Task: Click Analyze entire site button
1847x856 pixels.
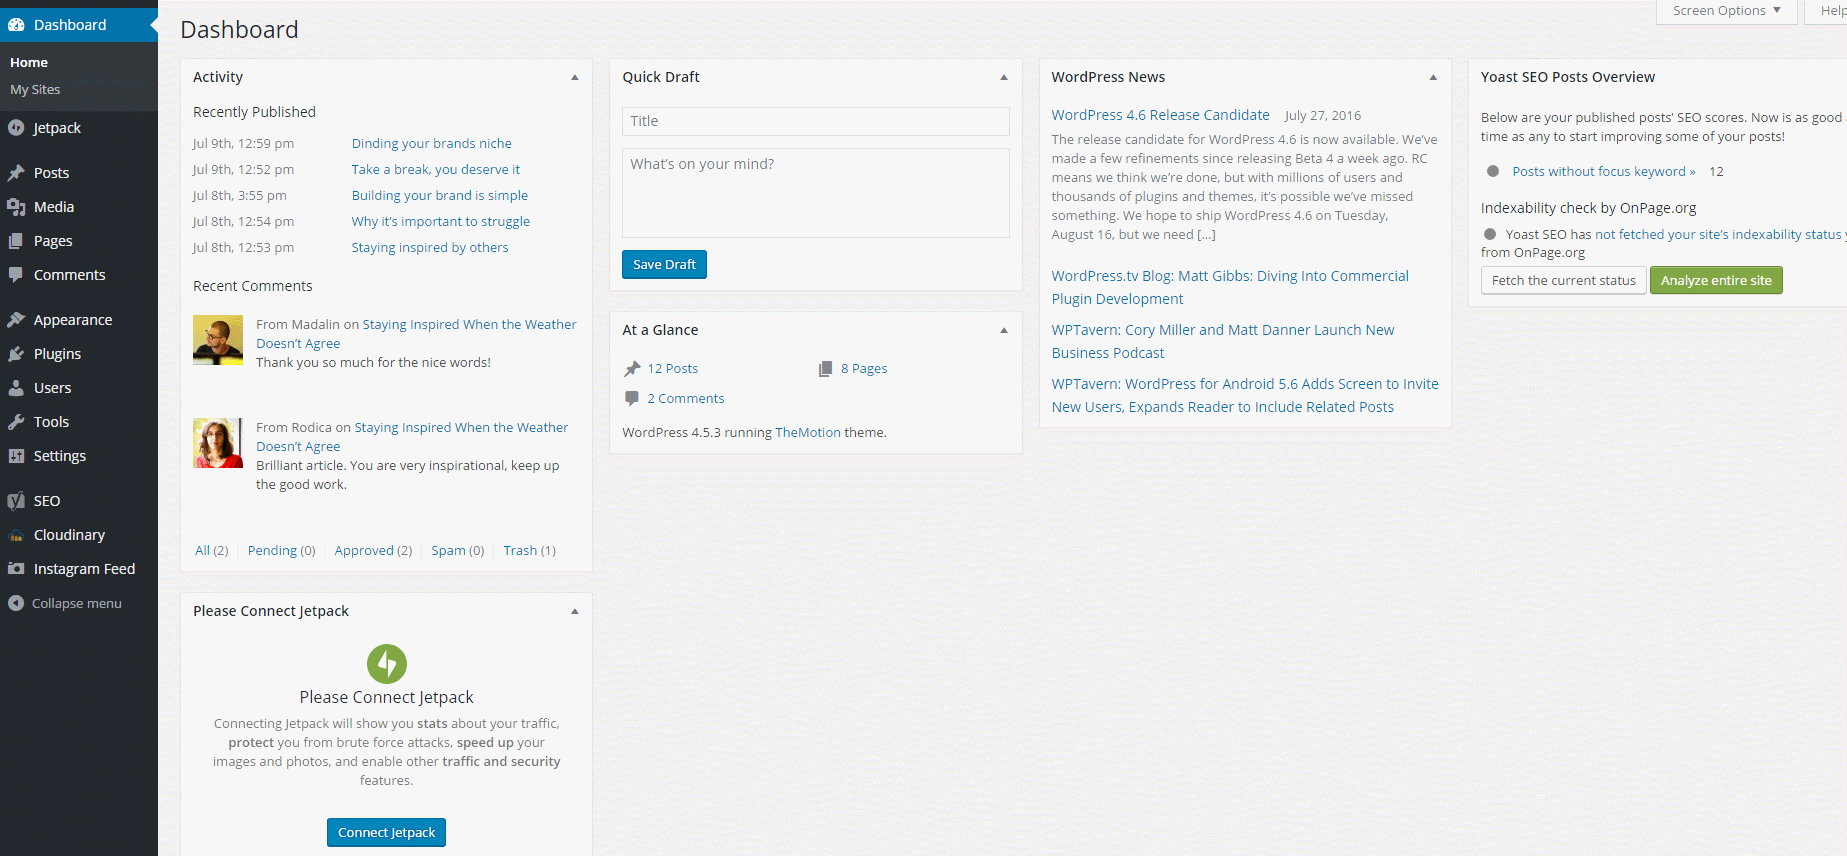Action: tap(1716, 280)
